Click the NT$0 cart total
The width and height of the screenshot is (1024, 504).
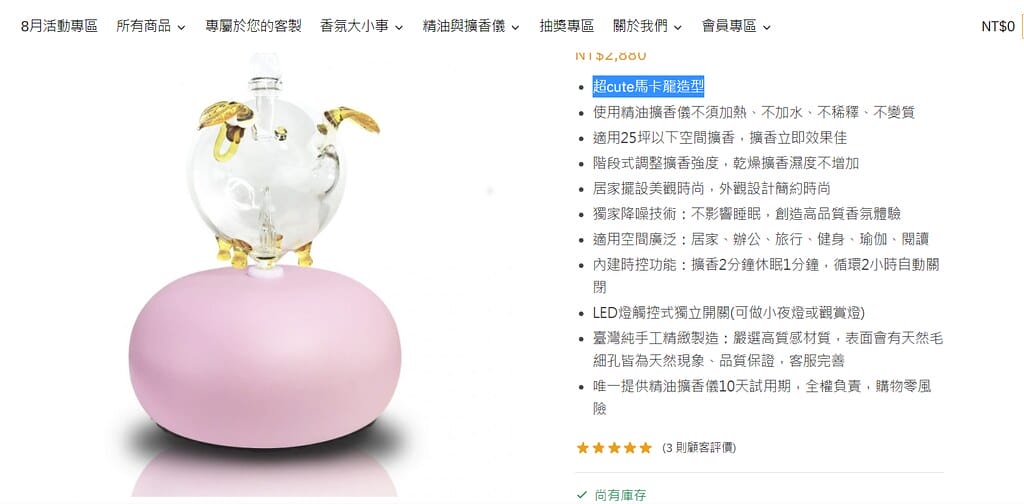999,26
